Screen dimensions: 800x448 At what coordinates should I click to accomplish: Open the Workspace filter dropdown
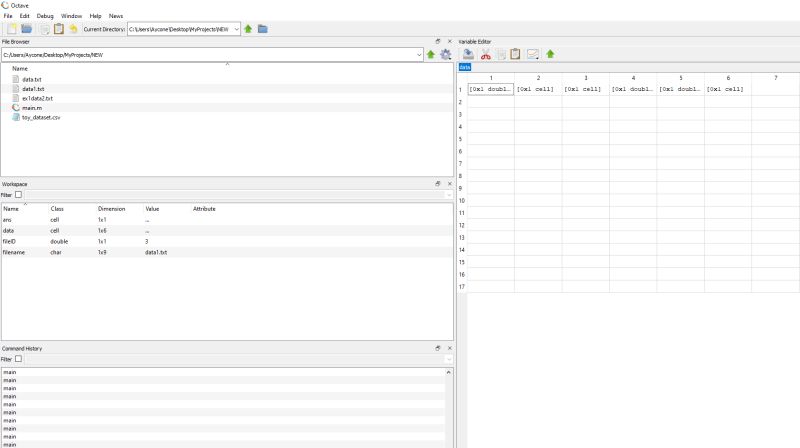(449, 195)
